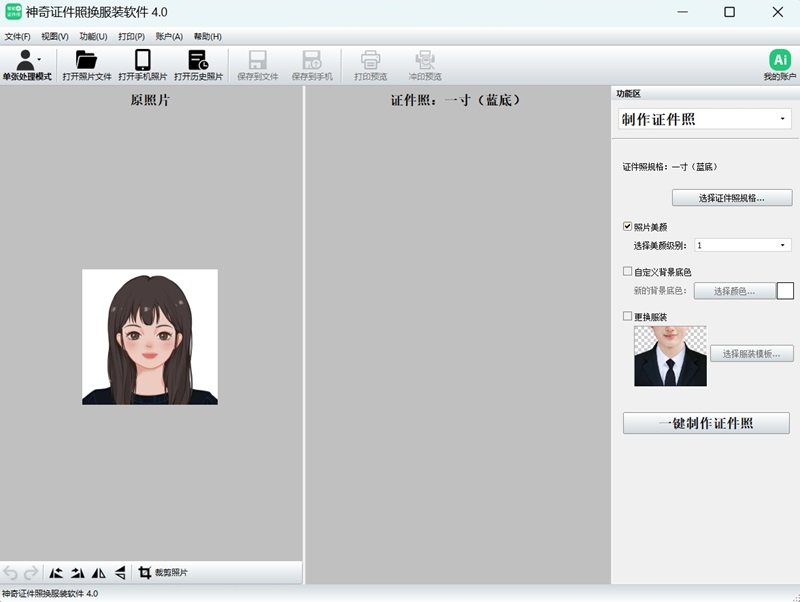The image size is (800, 602).
Task: Expand the 制作证件照 function dropdown
Action: coord(781,119)
